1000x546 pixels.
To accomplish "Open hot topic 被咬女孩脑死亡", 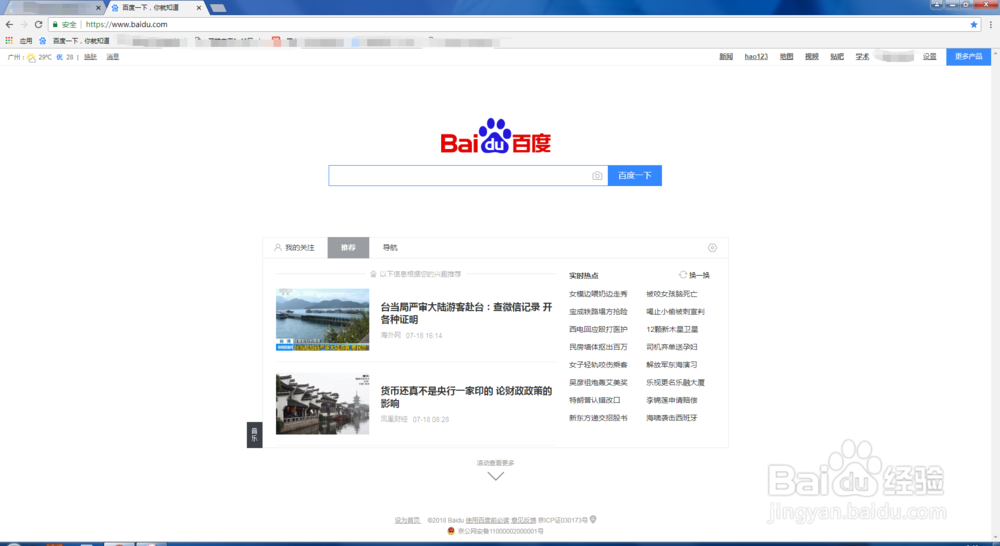I will [672, 294].
